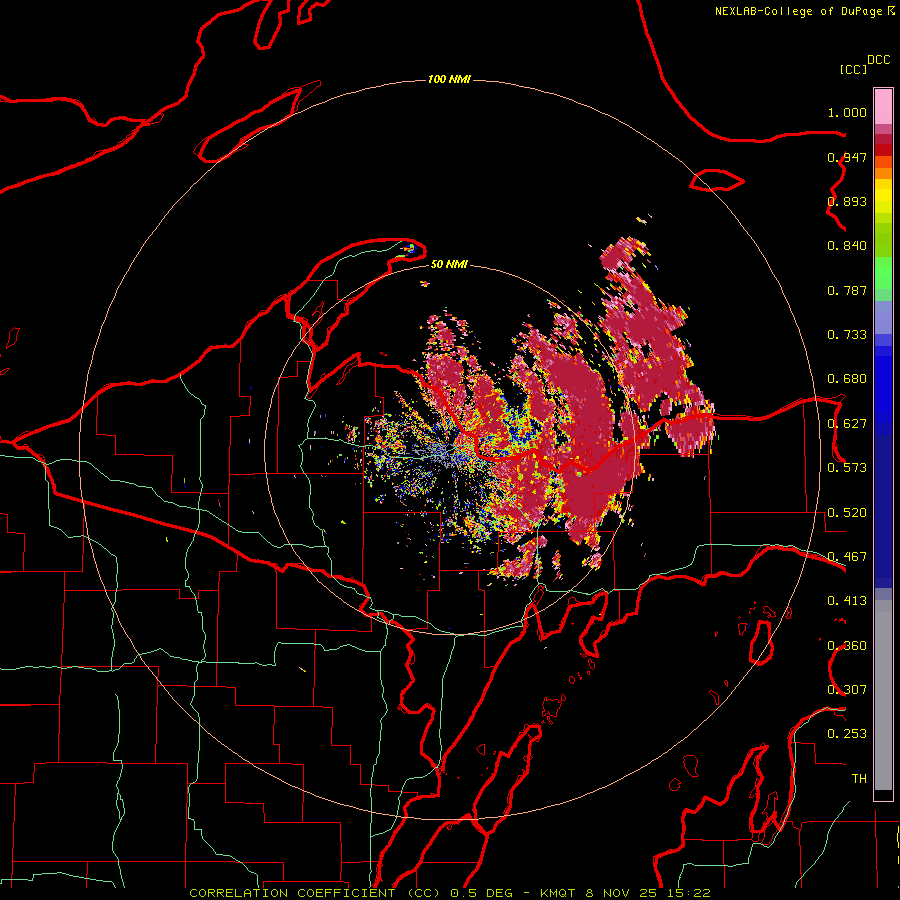Click the 8 NOV 25 15:22 timestamp
Screen dimensions: 900x900
648,893
